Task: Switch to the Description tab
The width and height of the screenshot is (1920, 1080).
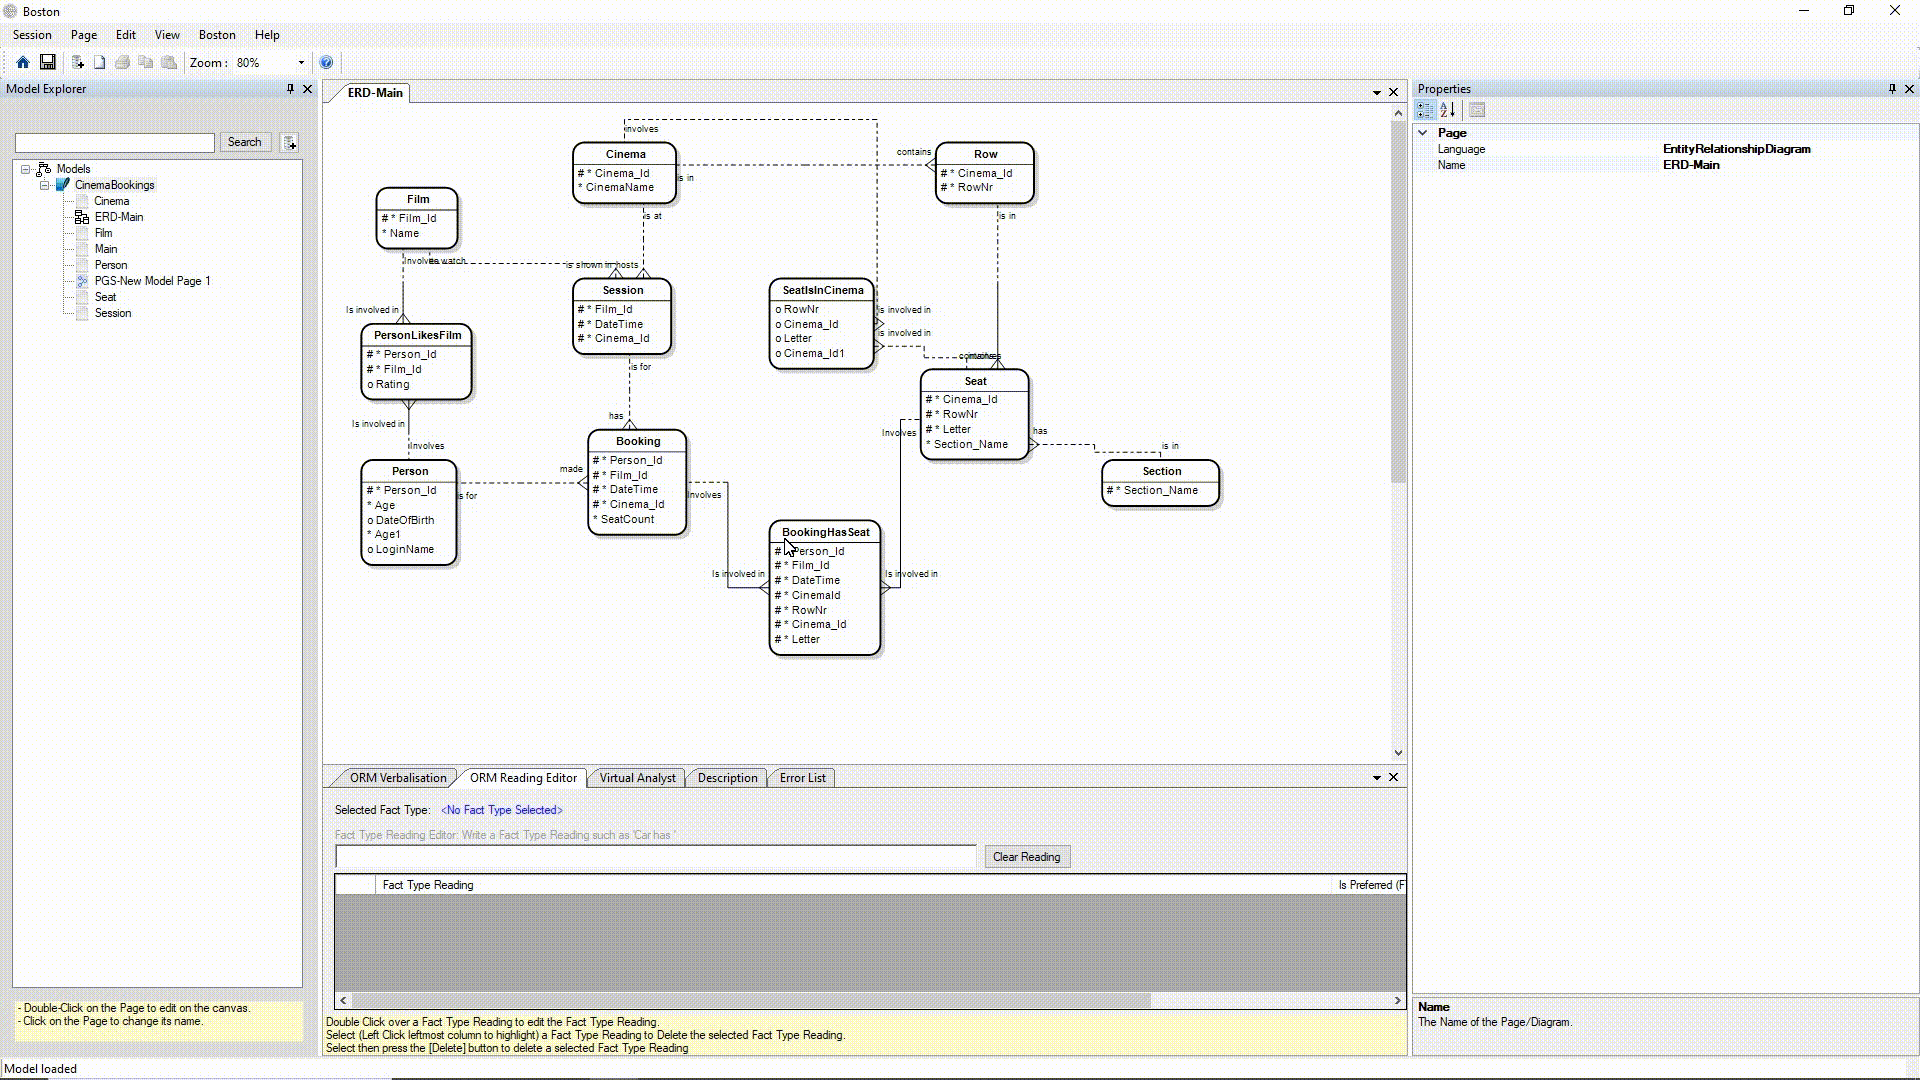Action: 727,778
